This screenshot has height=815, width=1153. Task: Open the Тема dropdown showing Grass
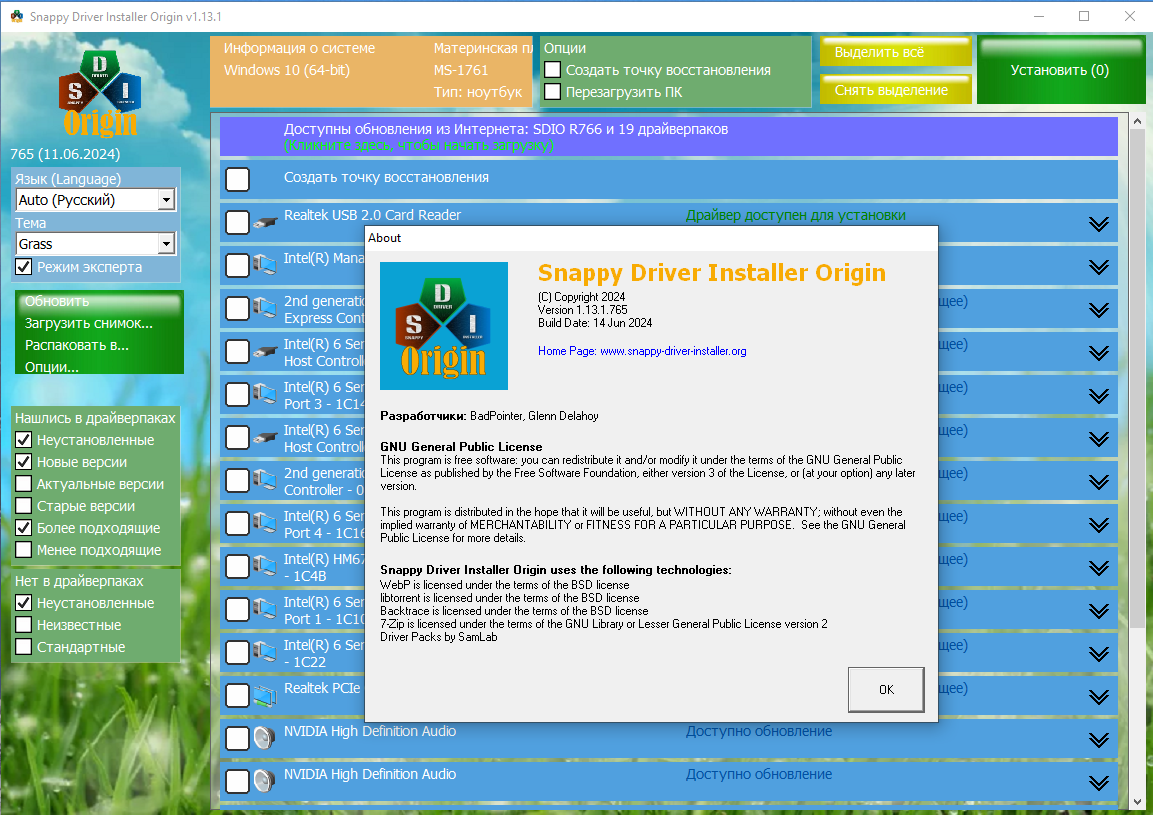point(96,243)
